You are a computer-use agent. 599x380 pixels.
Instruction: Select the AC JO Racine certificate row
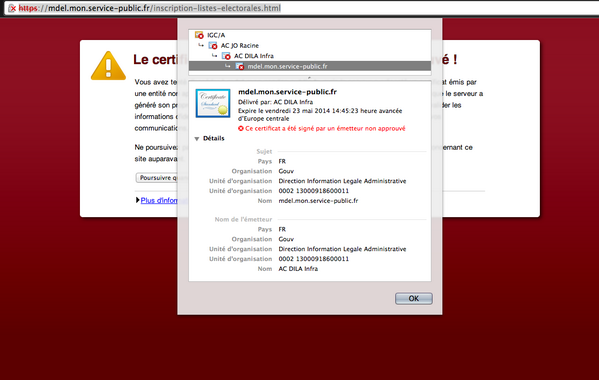[x=310, y=45]
